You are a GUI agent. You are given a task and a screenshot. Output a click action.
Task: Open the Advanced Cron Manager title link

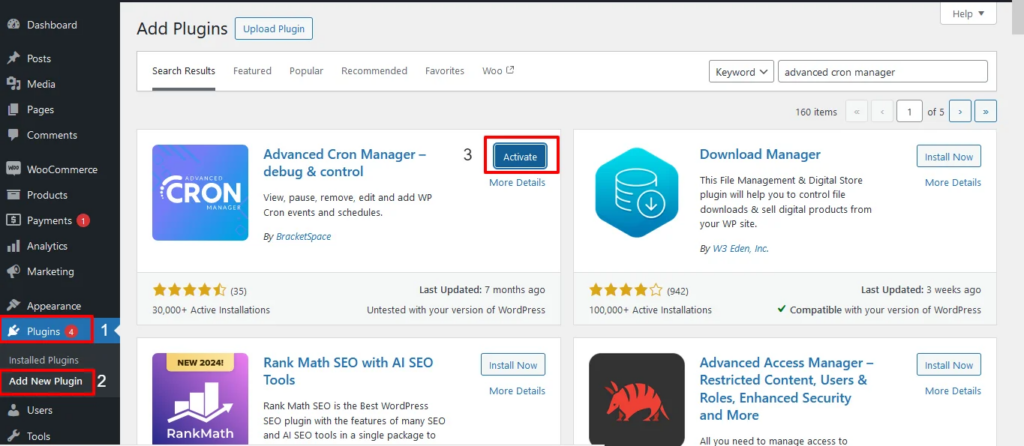pos(345,163)
